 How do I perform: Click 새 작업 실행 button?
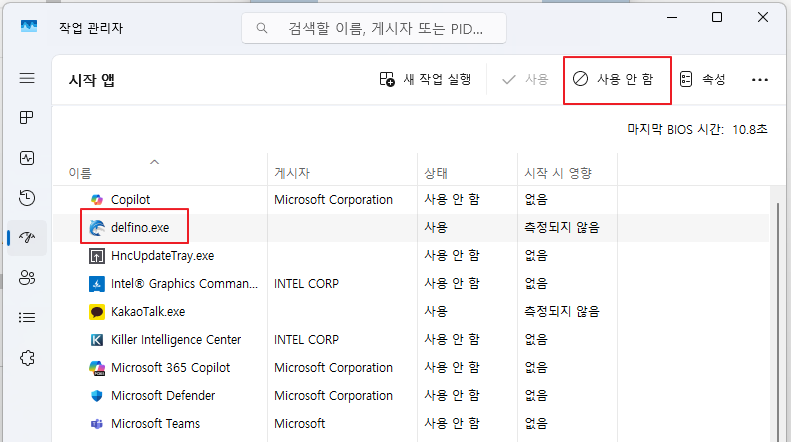(425, 79)
